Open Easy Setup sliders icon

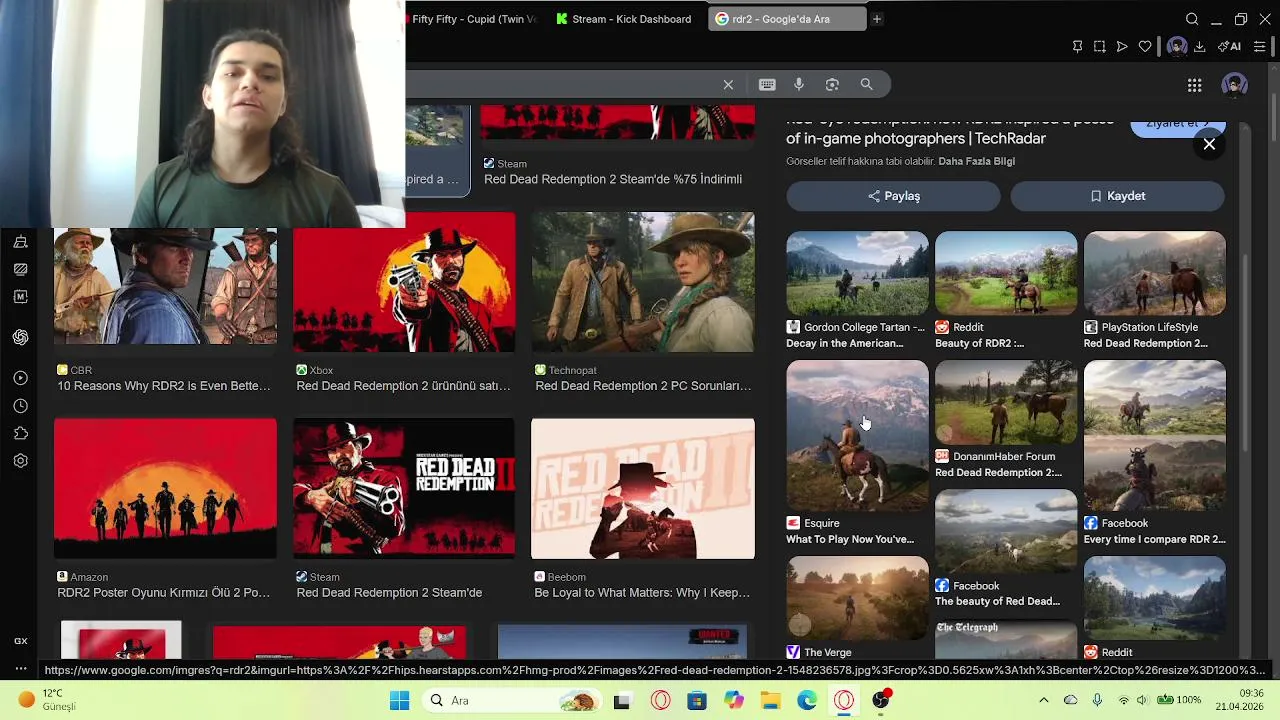(x=1260, y=46)
